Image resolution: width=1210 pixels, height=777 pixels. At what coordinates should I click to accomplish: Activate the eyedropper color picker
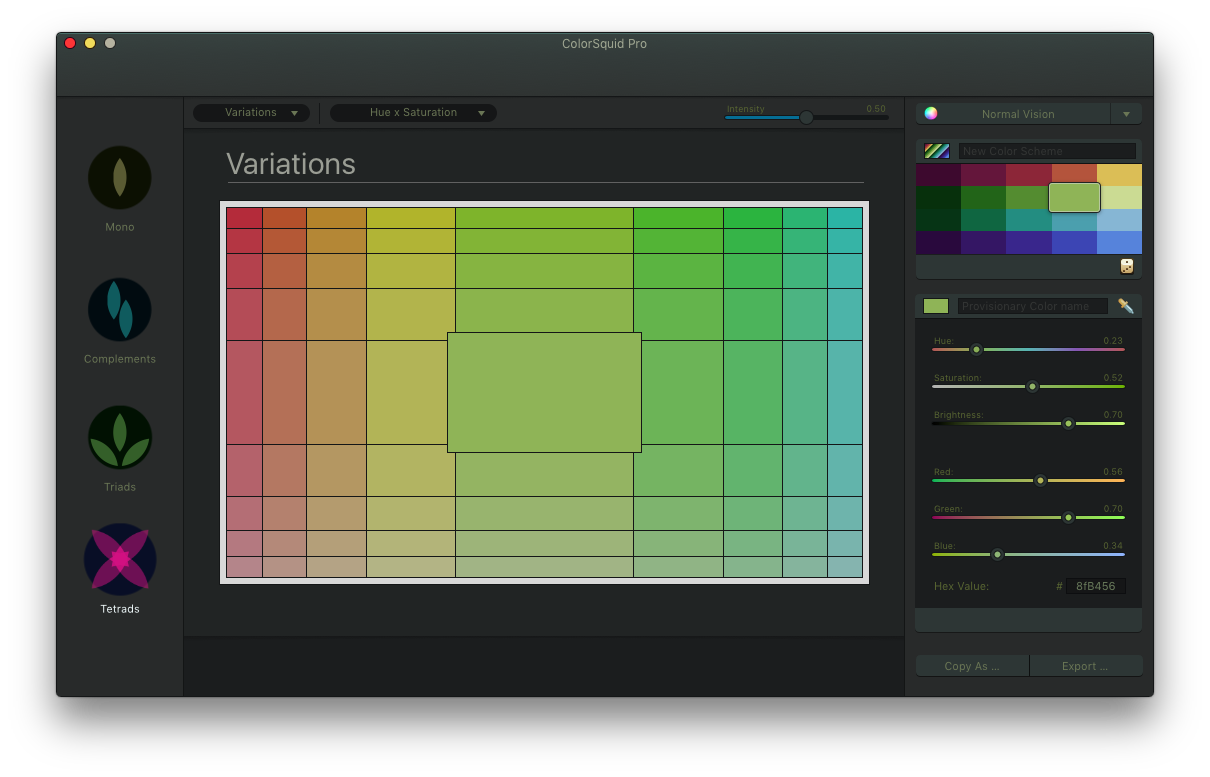tap(1126, 306)
